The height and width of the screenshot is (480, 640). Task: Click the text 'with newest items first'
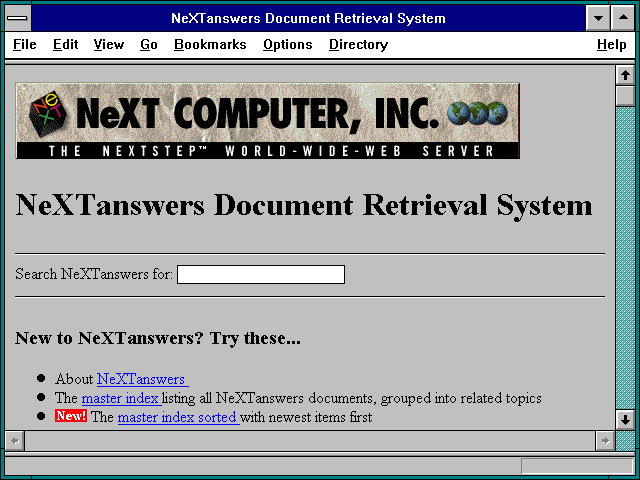coord(306,417)
